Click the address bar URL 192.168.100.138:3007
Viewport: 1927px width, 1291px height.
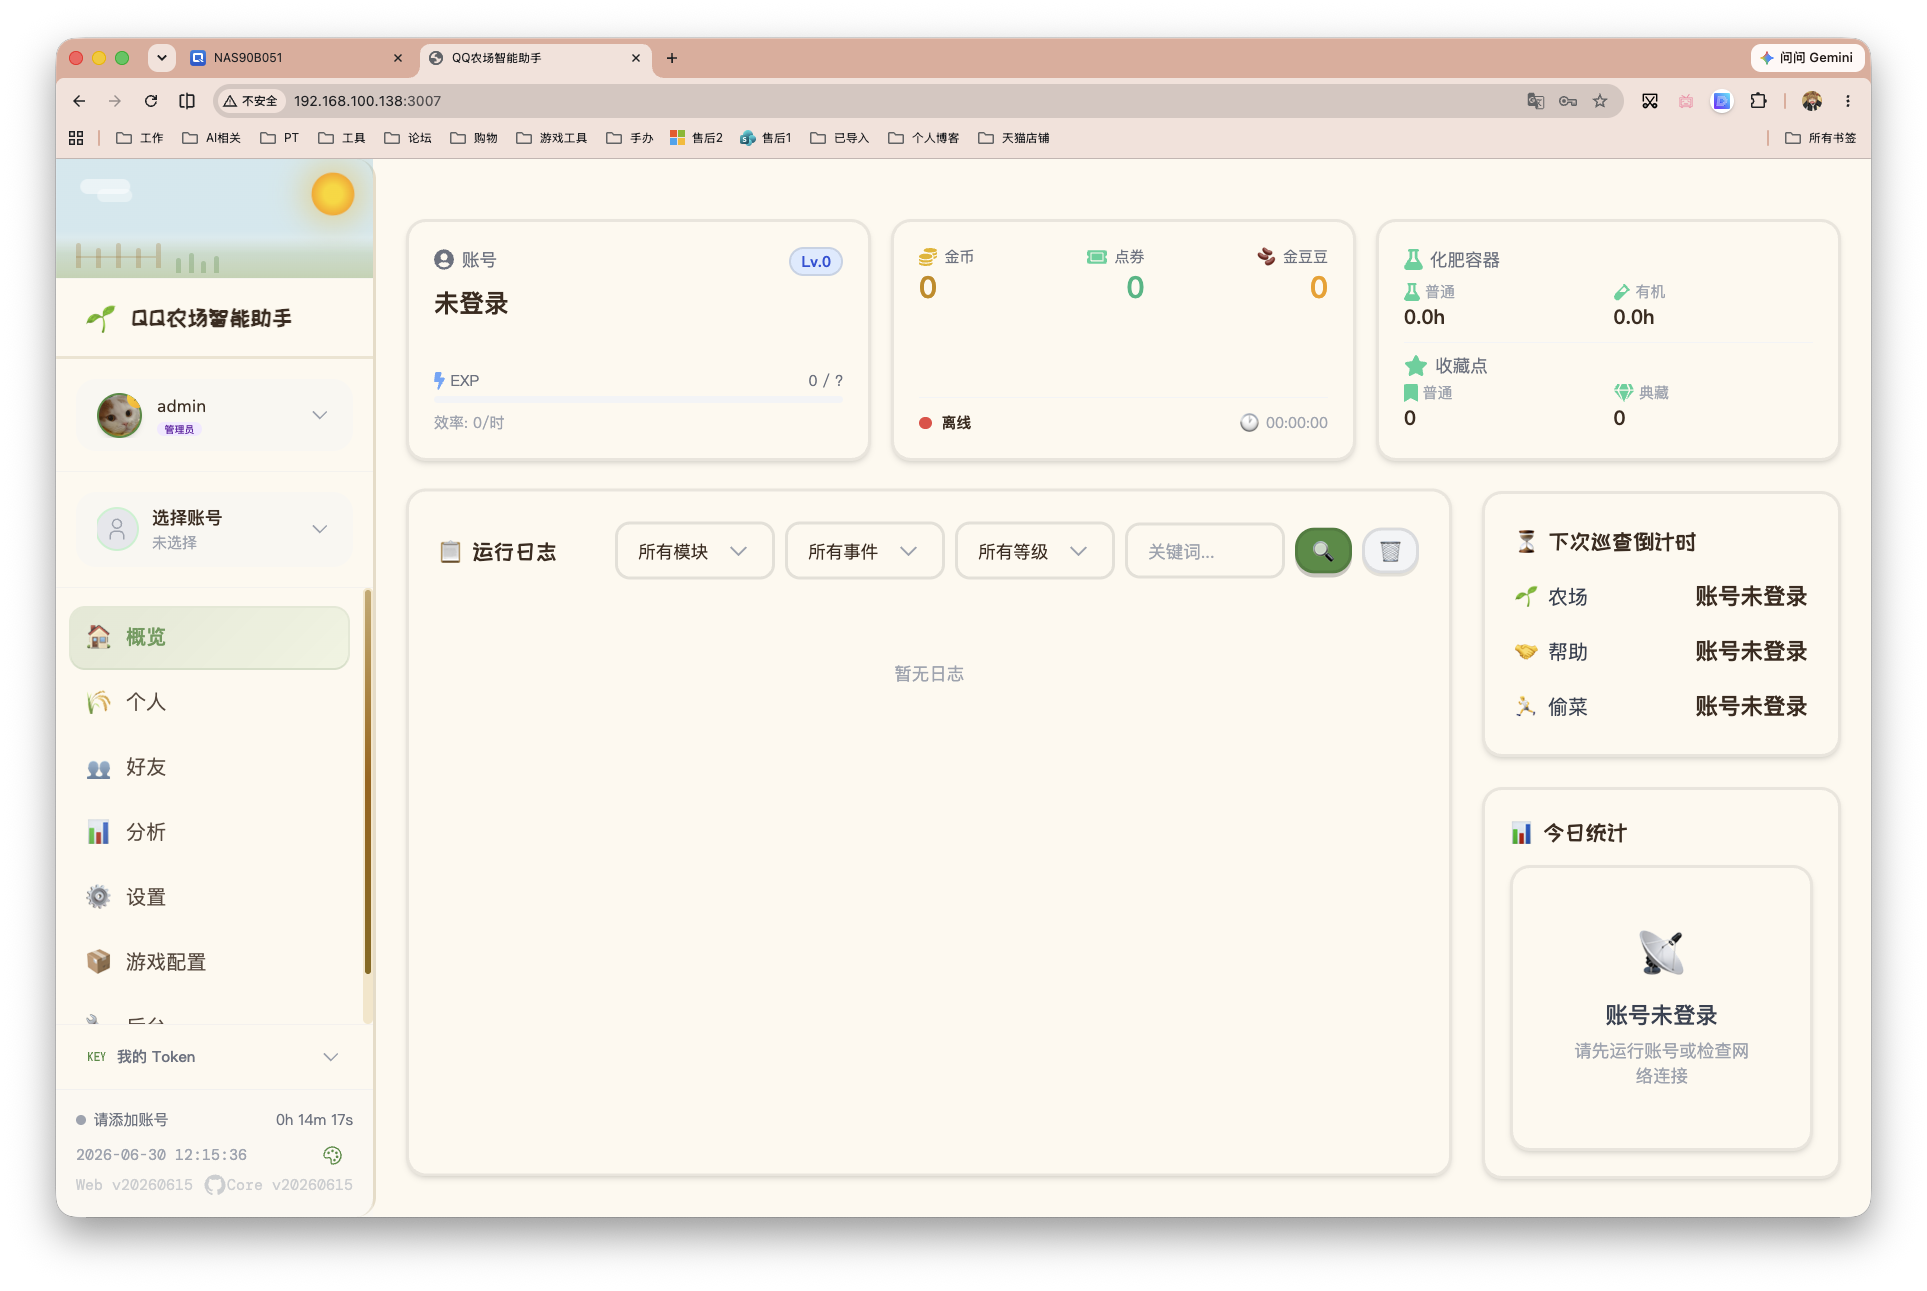[367, 101]
